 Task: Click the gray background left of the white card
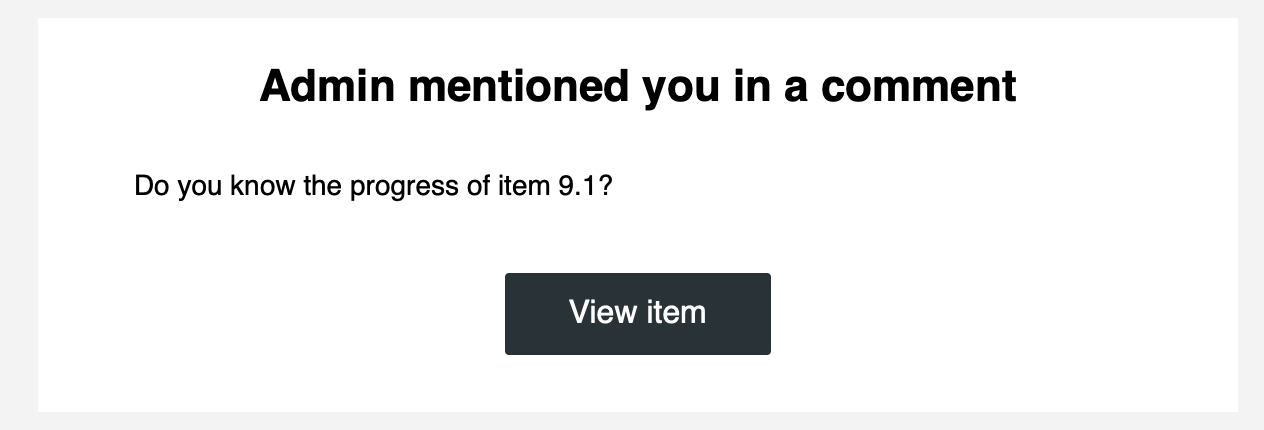(x=18, y=215)
